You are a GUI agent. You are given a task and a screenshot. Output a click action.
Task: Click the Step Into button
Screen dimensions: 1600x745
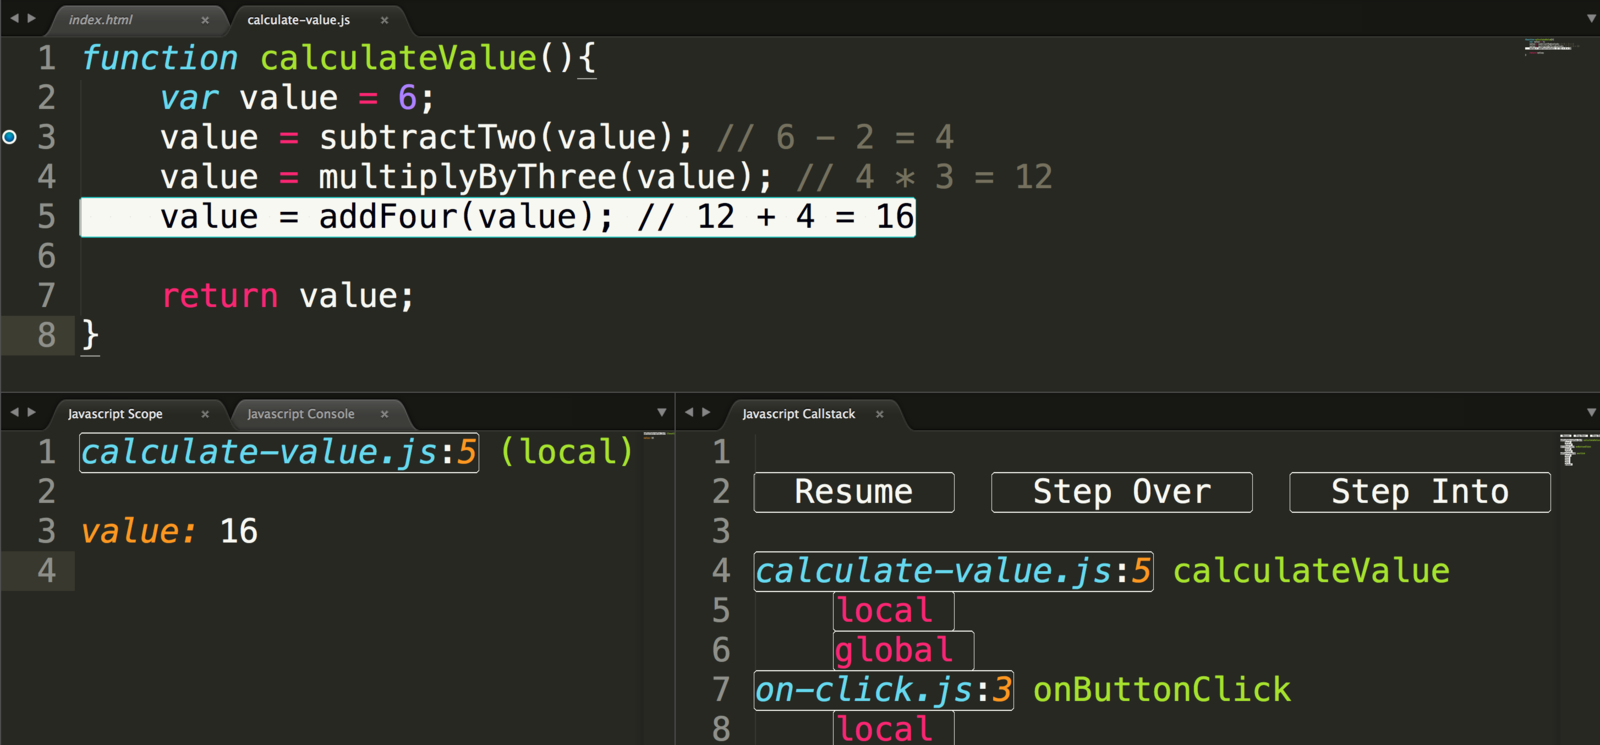pos(1420,492)
